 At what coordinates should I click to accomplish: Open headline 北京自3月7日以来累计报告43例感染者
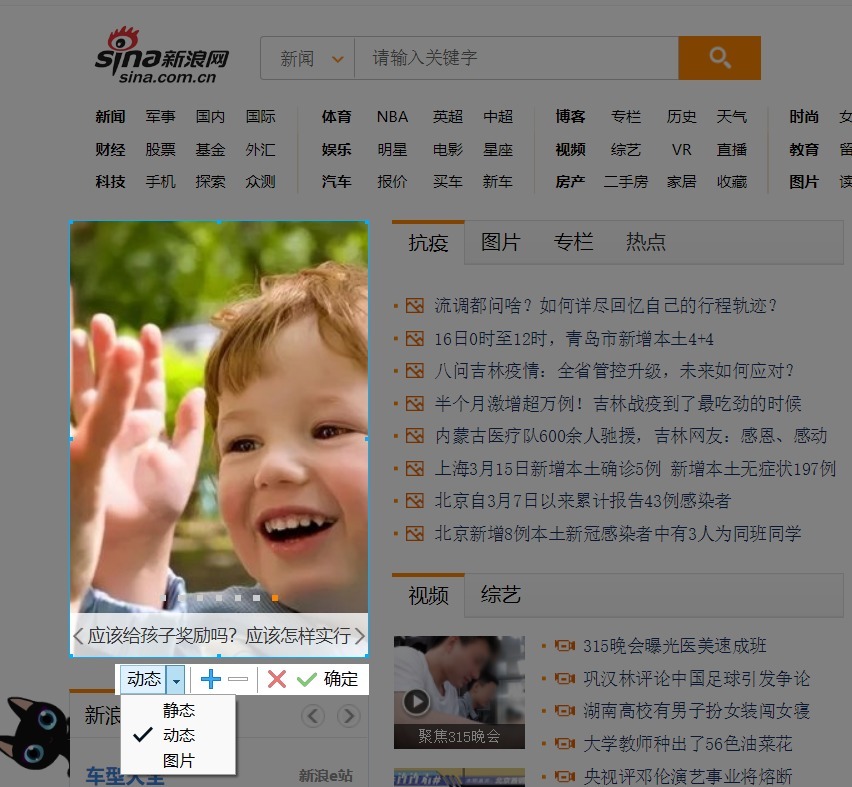582,501
